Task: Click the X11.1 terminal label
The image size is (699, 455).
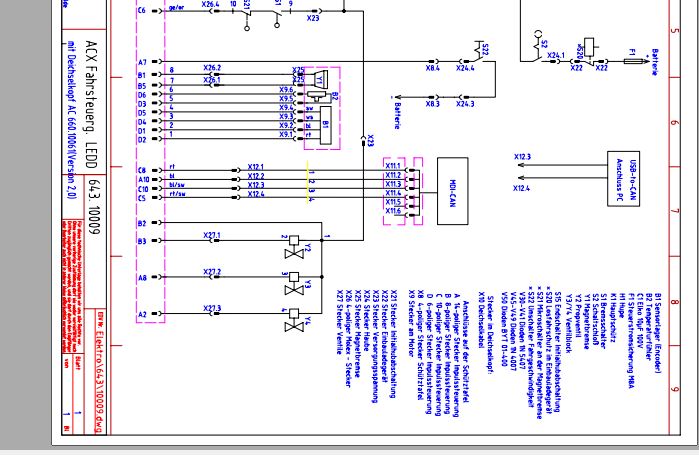Action: 393,166
